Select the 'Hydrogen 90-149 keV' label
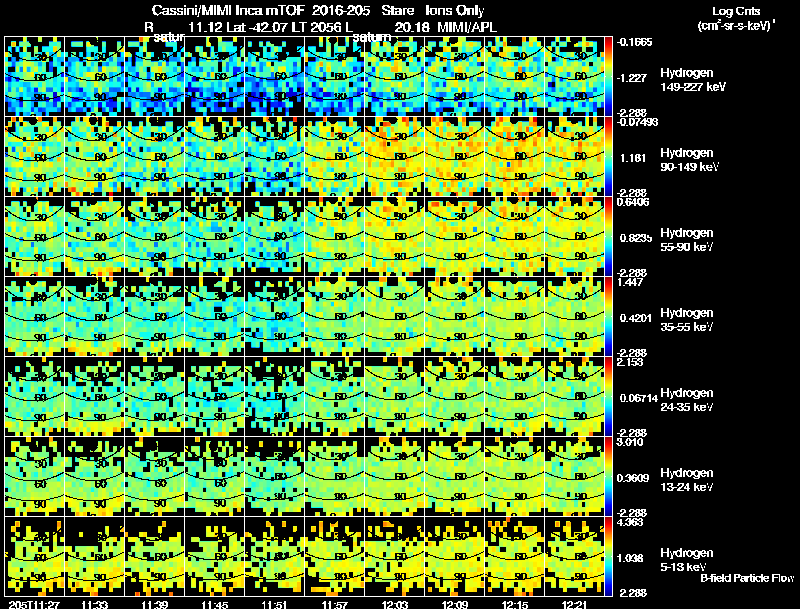800x609 pixels. [x=689, y=160]
